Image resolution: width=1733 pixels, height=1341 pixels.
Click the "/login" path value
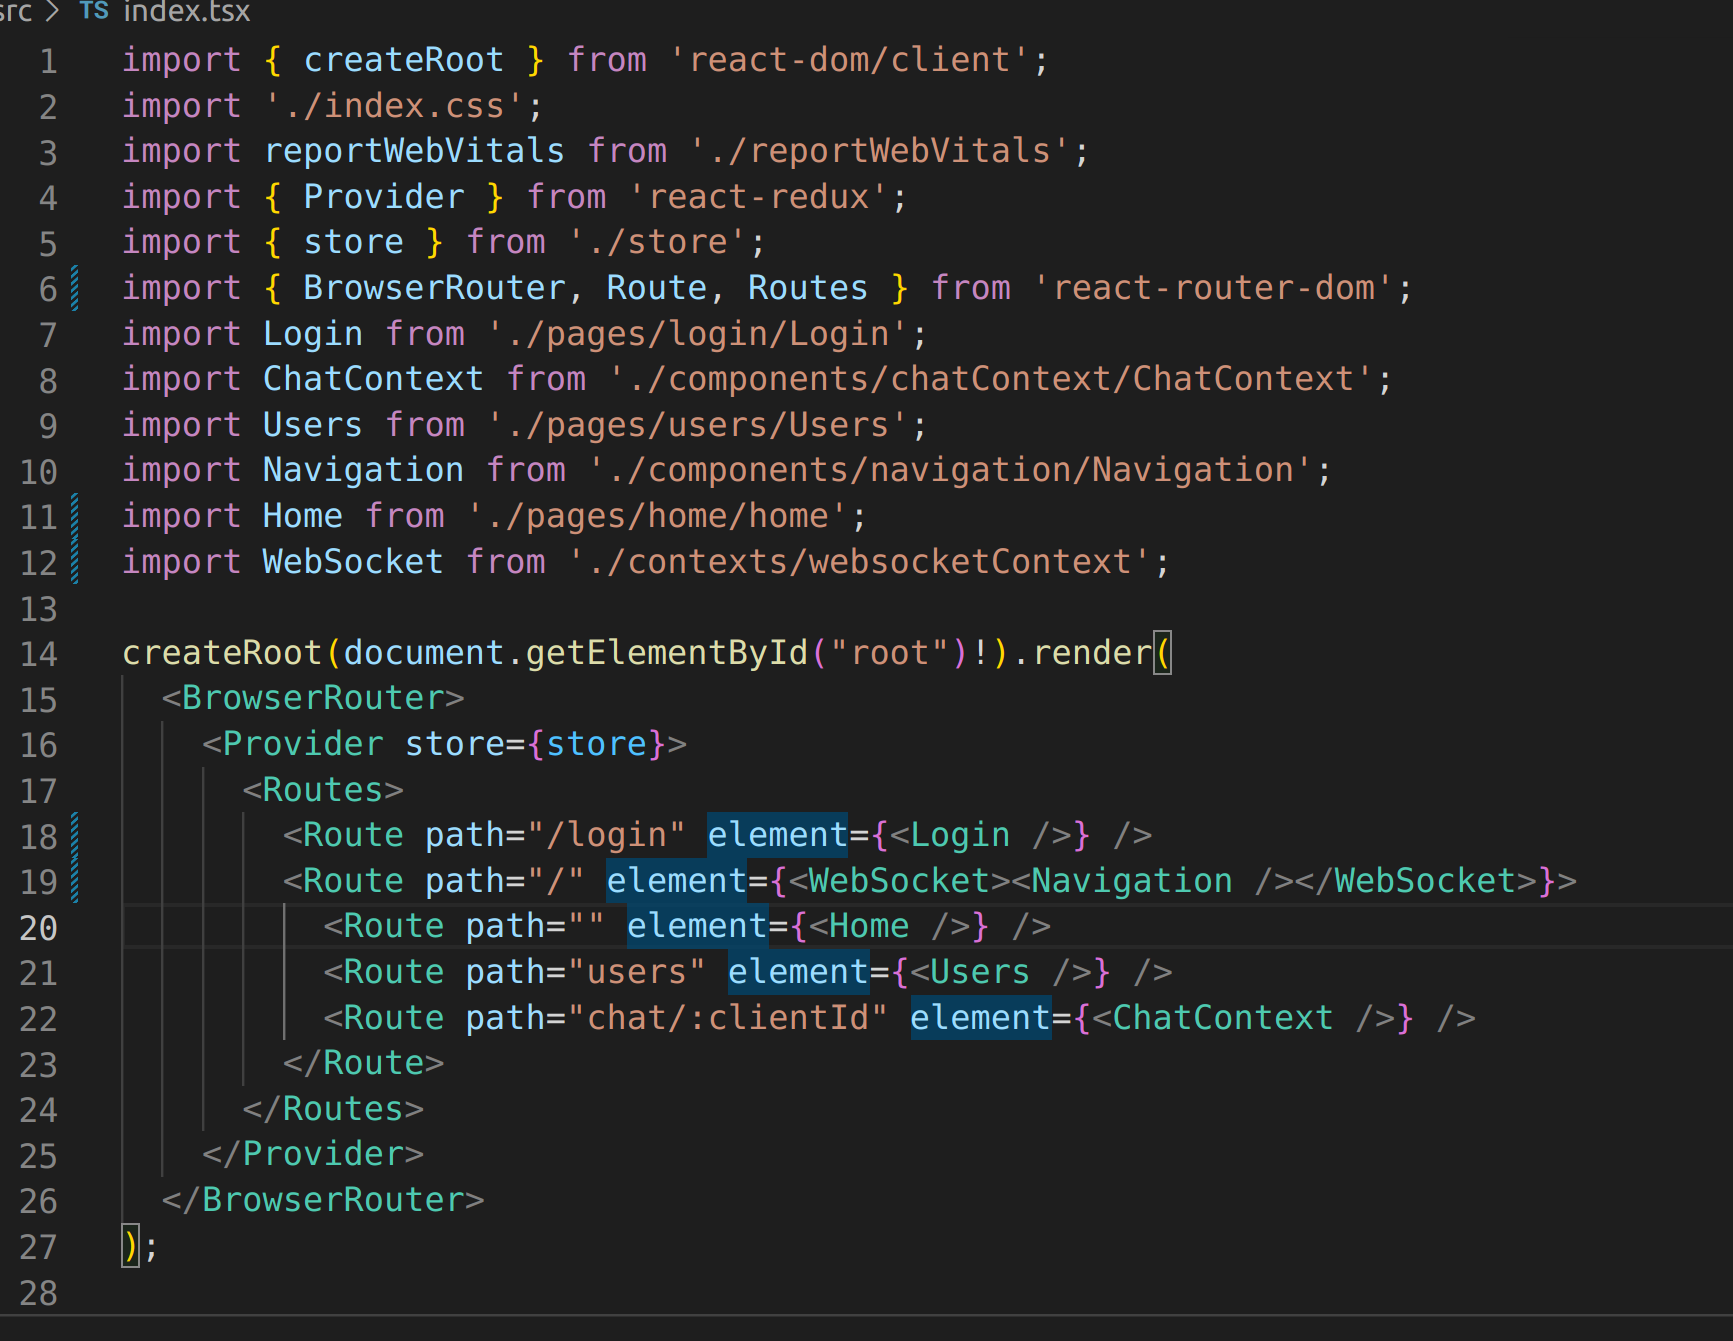click(607, 835)
